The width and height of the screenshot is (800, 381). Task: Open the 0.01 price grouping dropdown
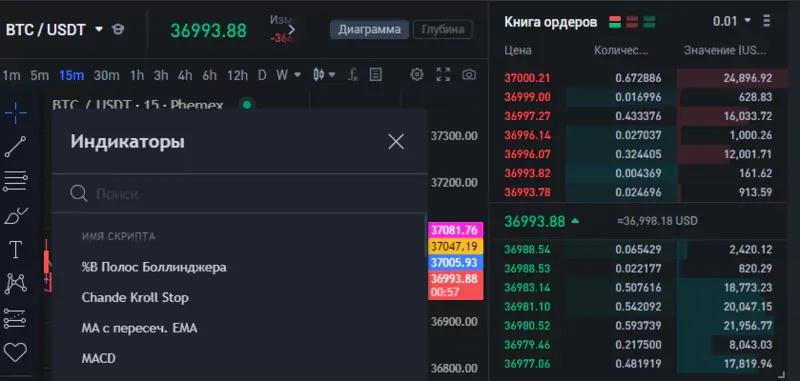click(732, 21)
